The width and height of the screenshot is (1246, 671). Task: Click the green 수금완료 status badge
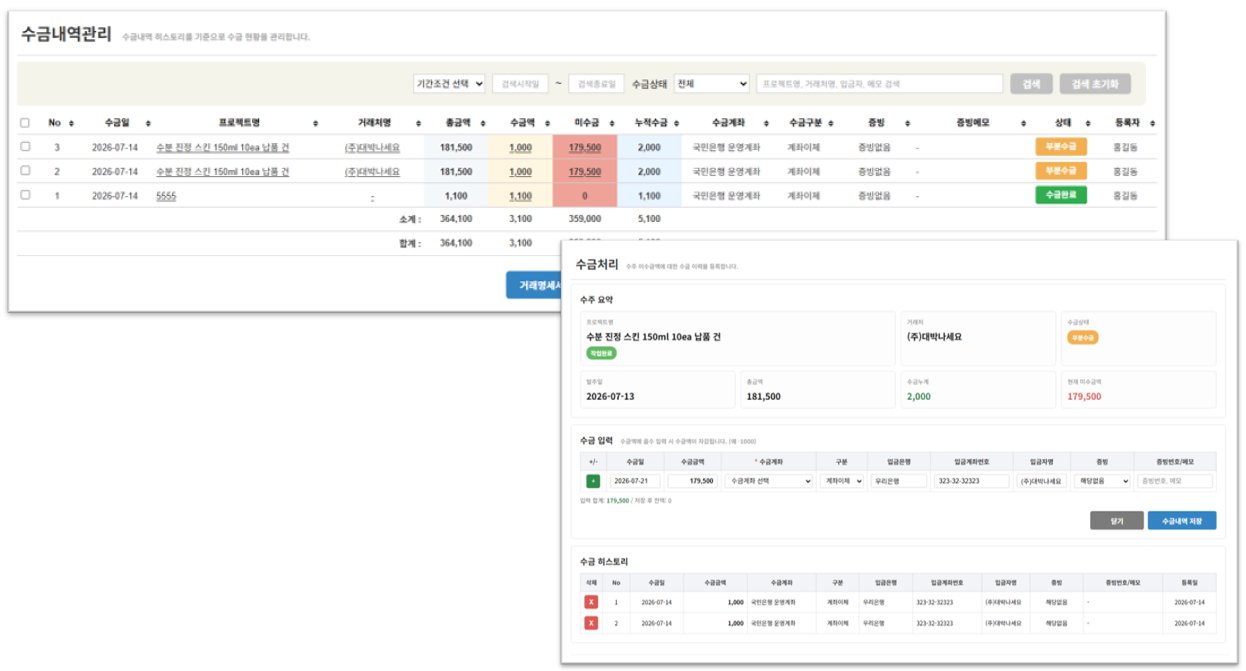point(1061,195)
